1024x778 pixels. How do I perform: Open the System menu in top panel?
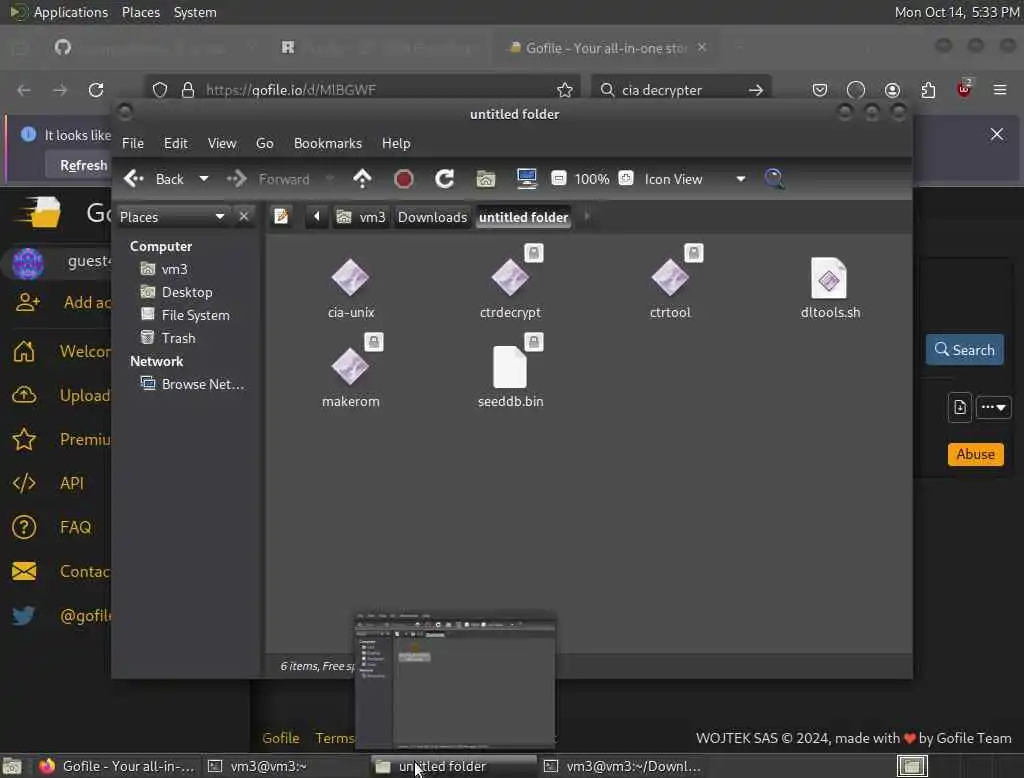[195, 12]
